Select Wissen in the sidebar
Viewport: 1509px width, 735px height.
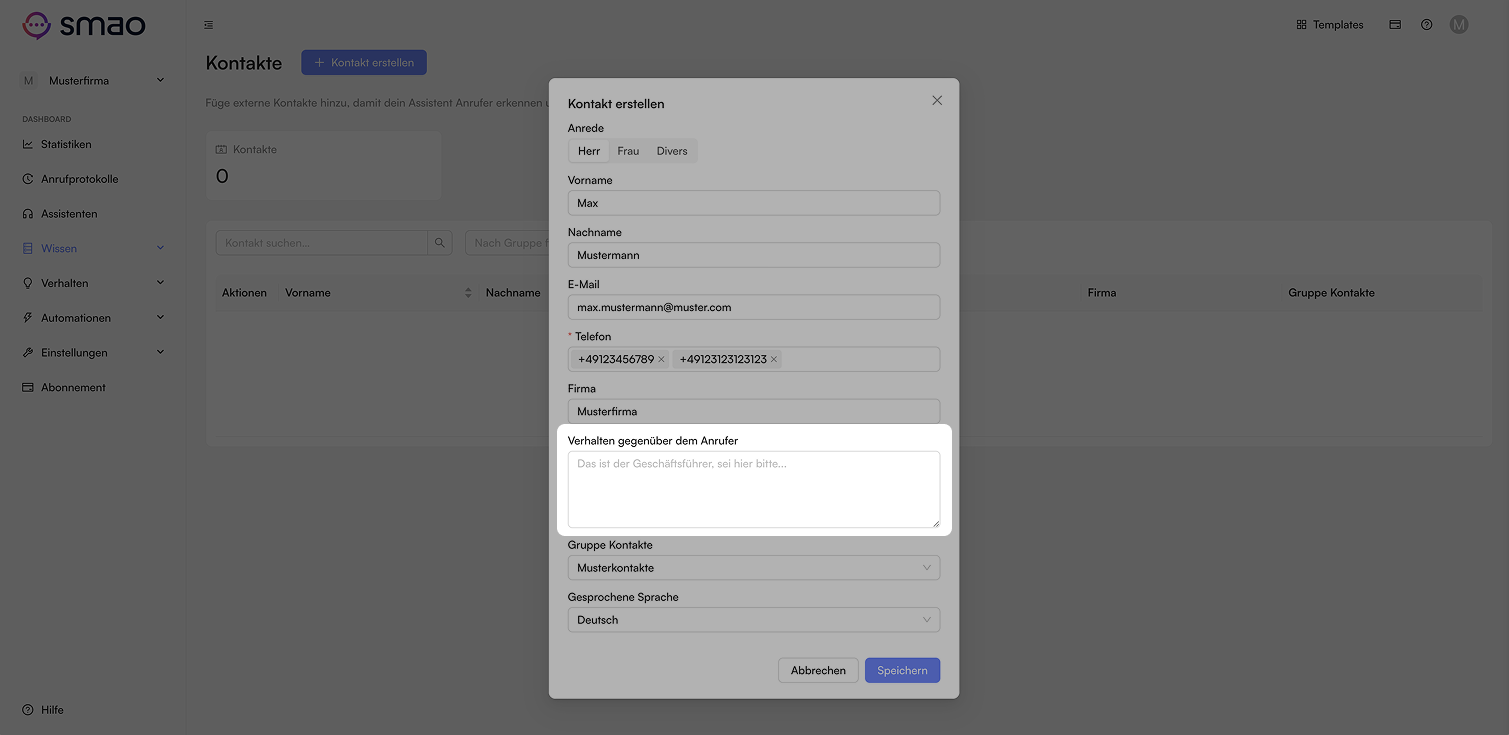coord(59,248)
